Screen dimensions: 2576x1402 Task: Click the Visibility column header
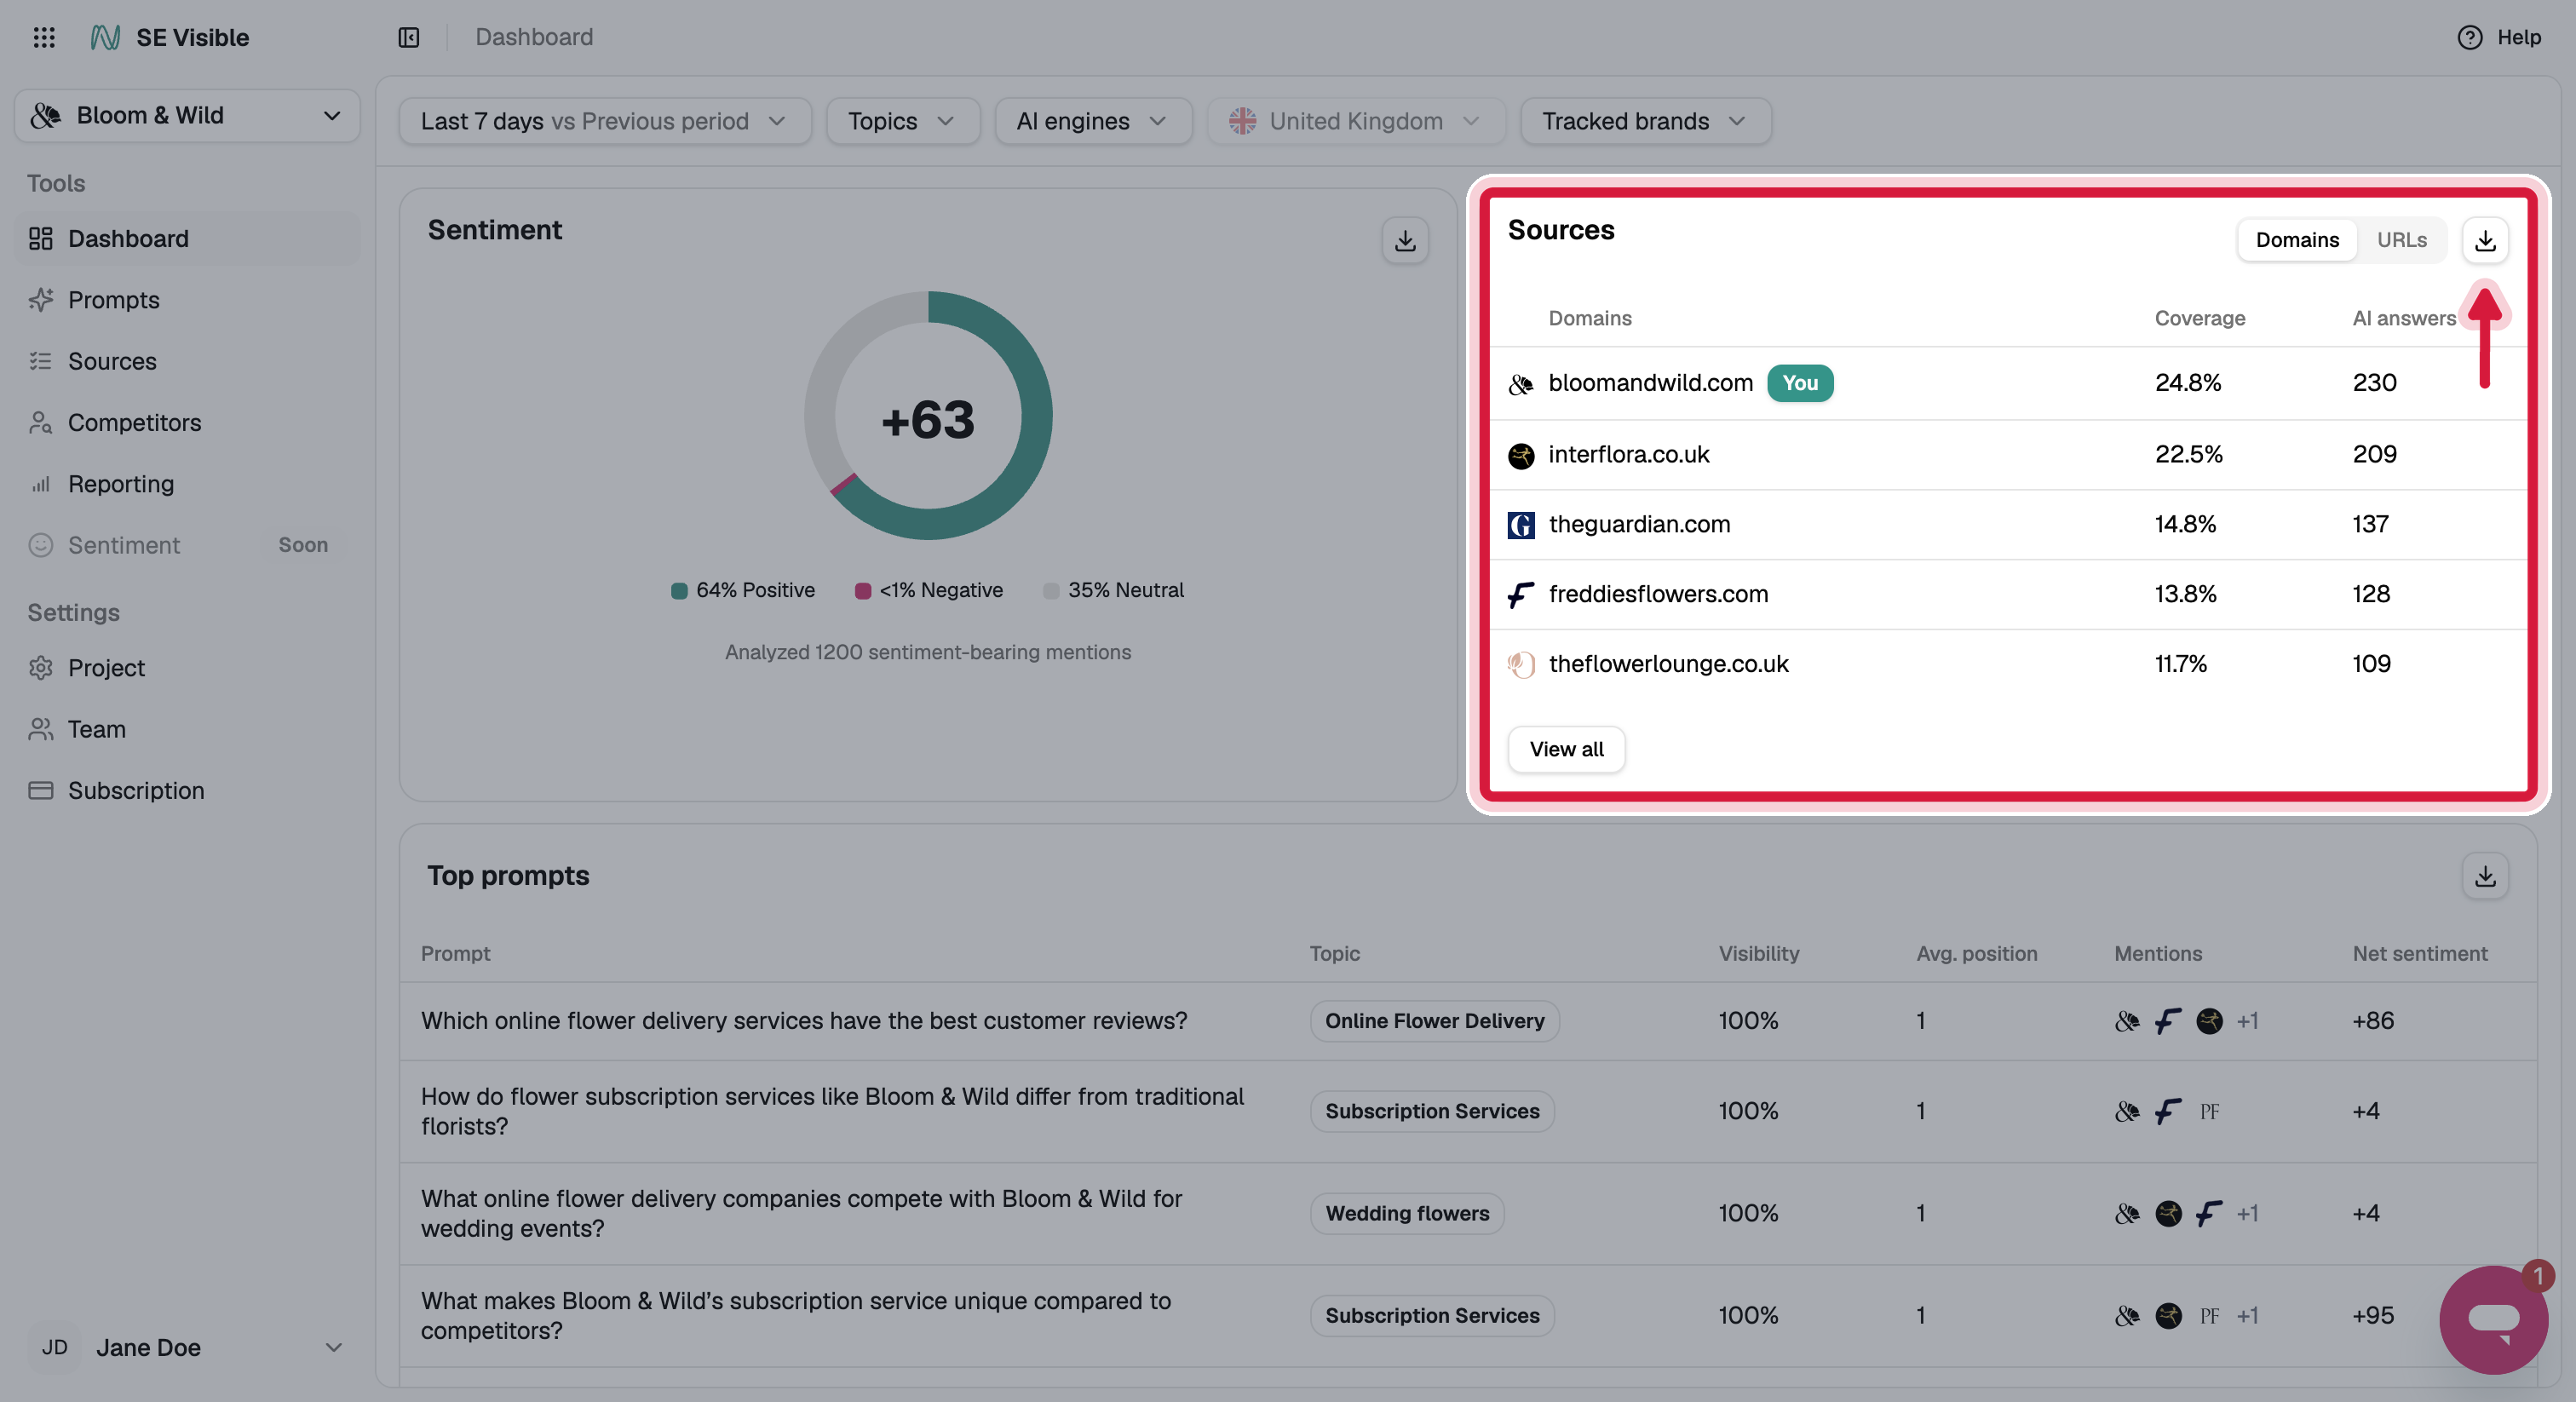click(x=1759, y=954)
